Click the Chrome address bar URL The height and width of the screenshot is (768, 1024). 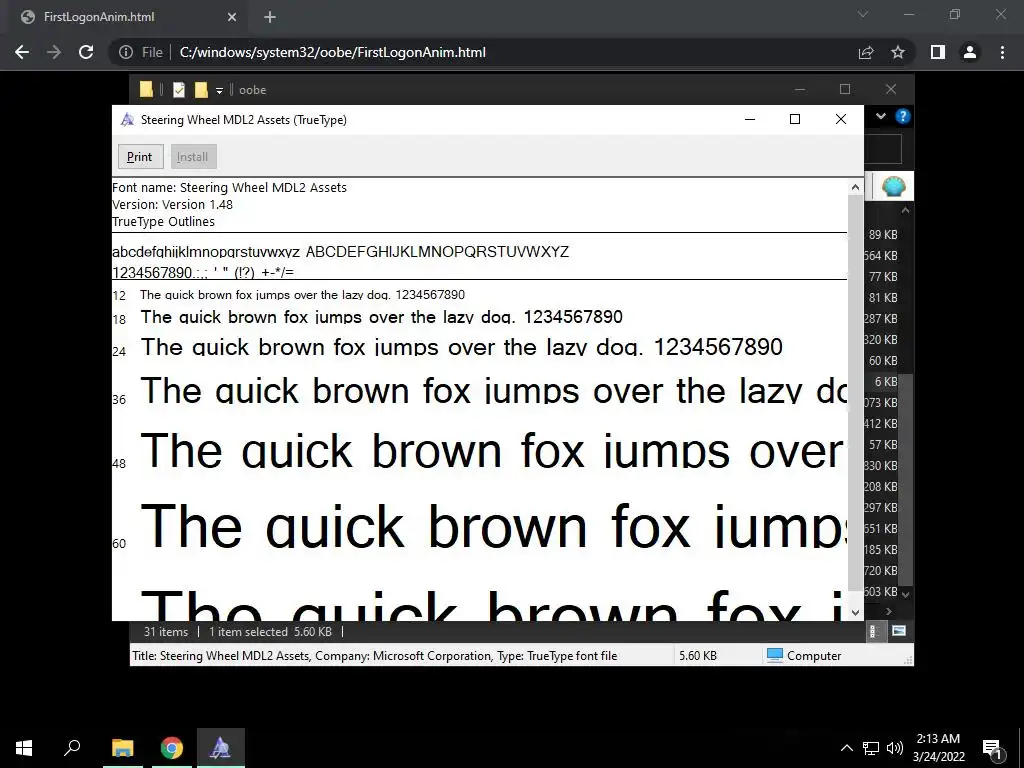click(x=332, y=52)
